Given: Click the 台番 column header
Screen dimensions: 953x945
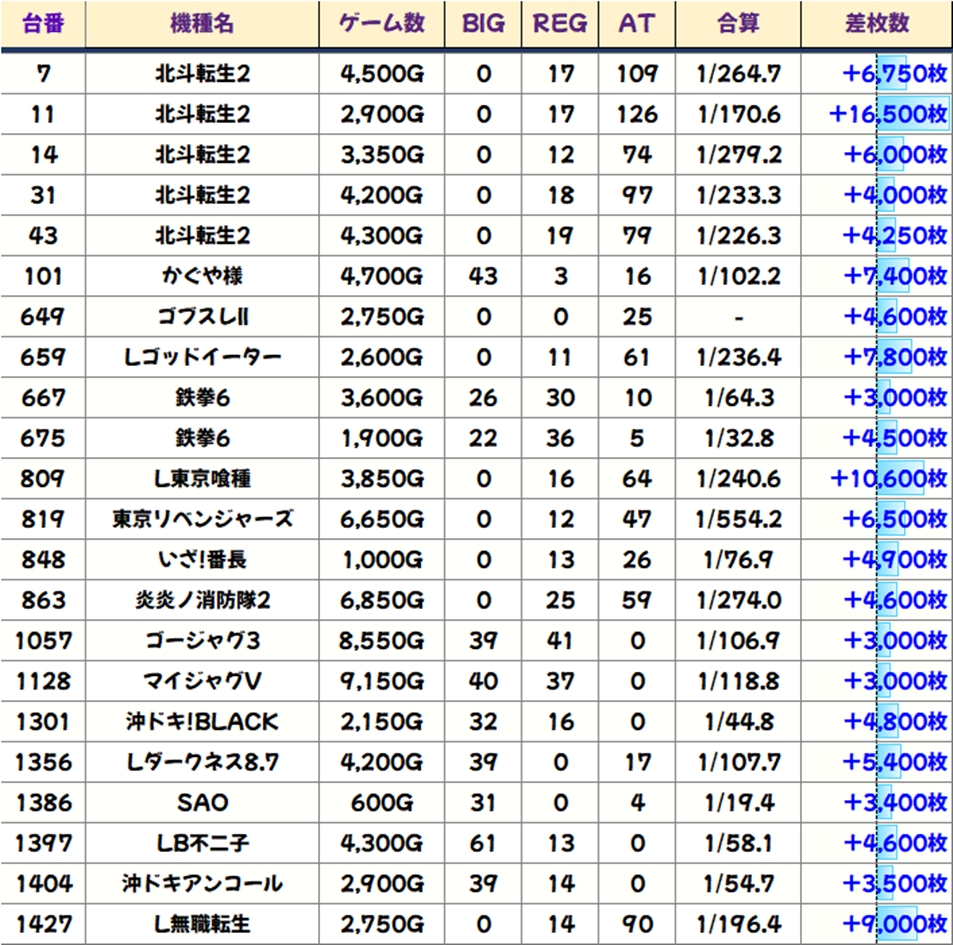Looking at the screenshot, I should (44, 24).
